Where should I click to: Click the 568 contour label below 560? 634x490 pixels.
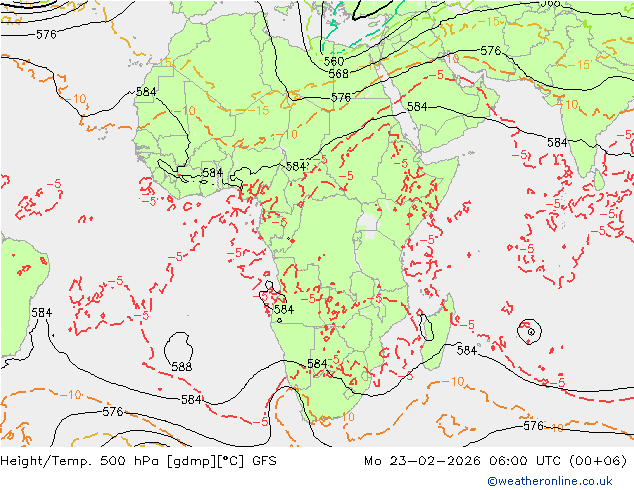pos(338,74)
